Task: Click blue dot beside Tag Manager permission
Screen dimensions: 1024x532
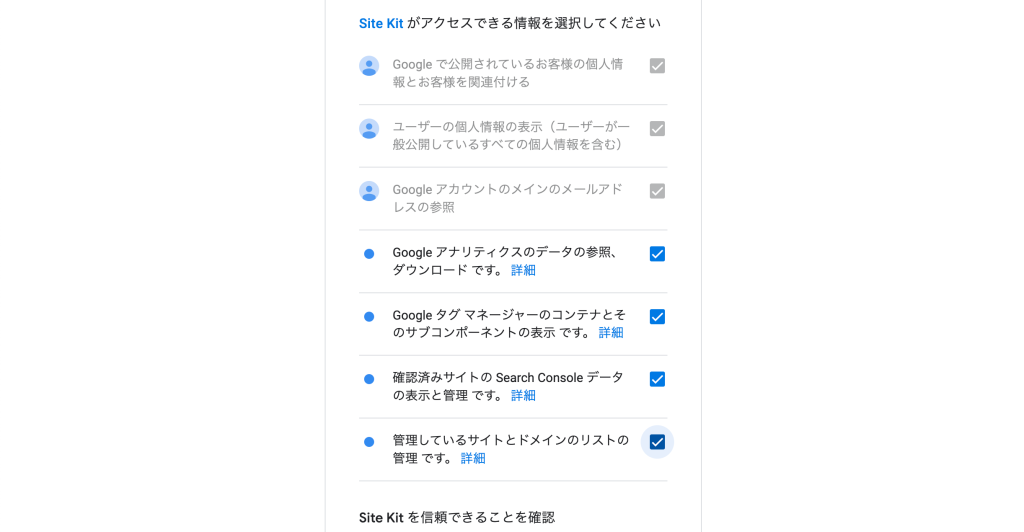Action: coord(369,317)
